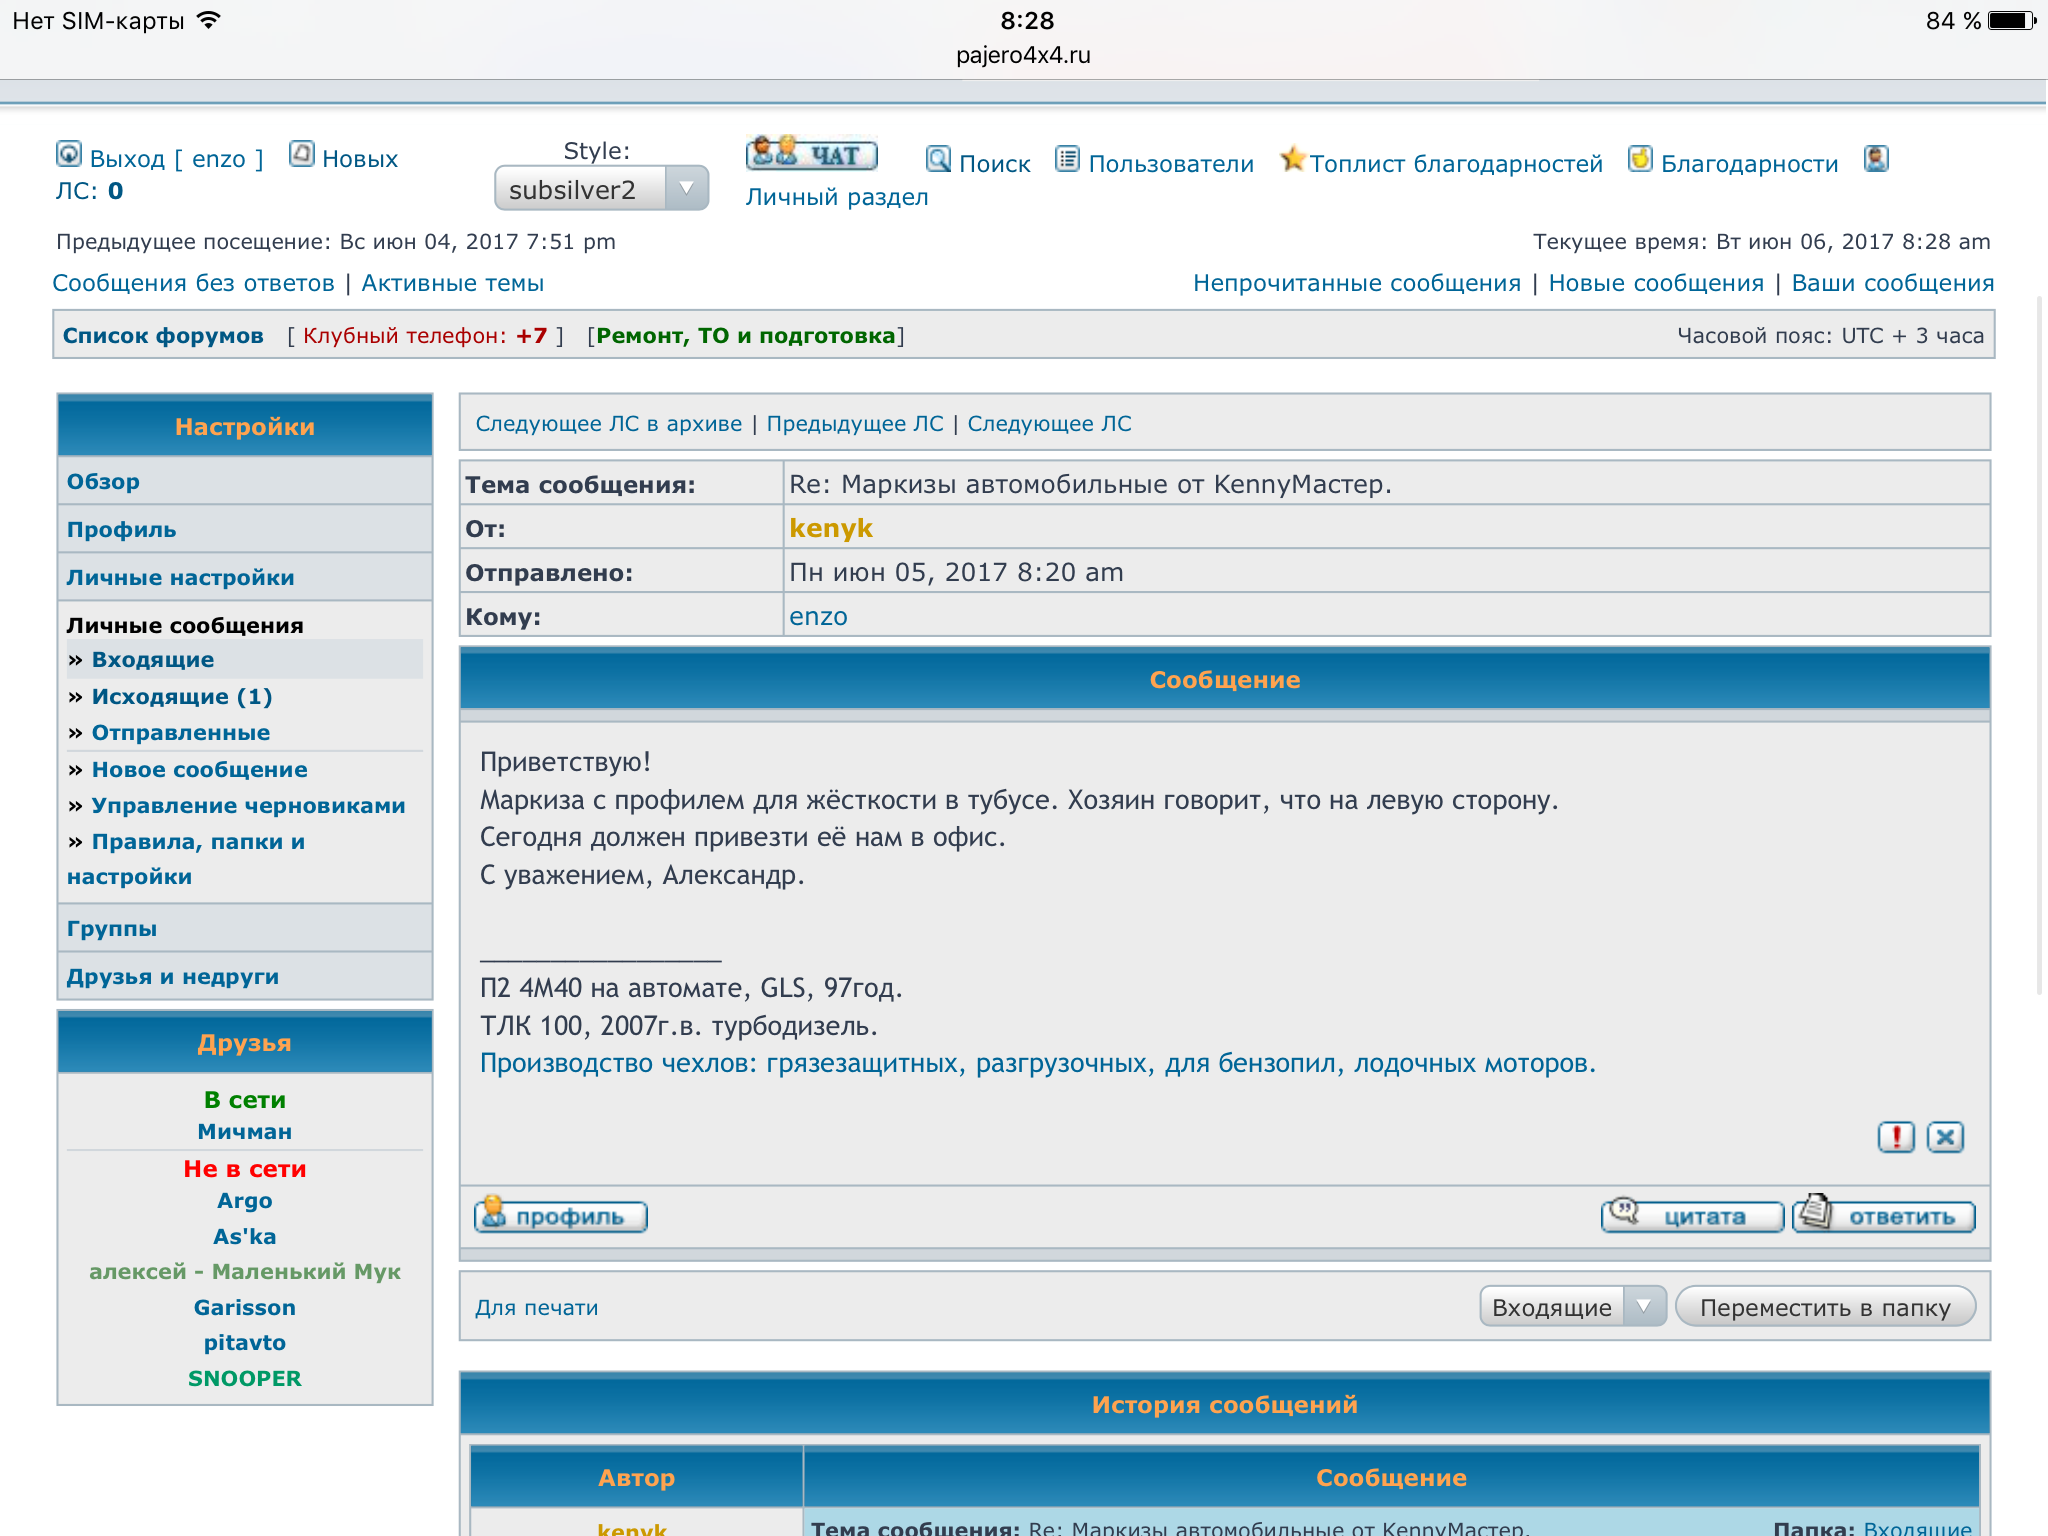Screen dimensions: 2048x1536
Task: Click the chat icon button
Action: (x=811, y=154)
